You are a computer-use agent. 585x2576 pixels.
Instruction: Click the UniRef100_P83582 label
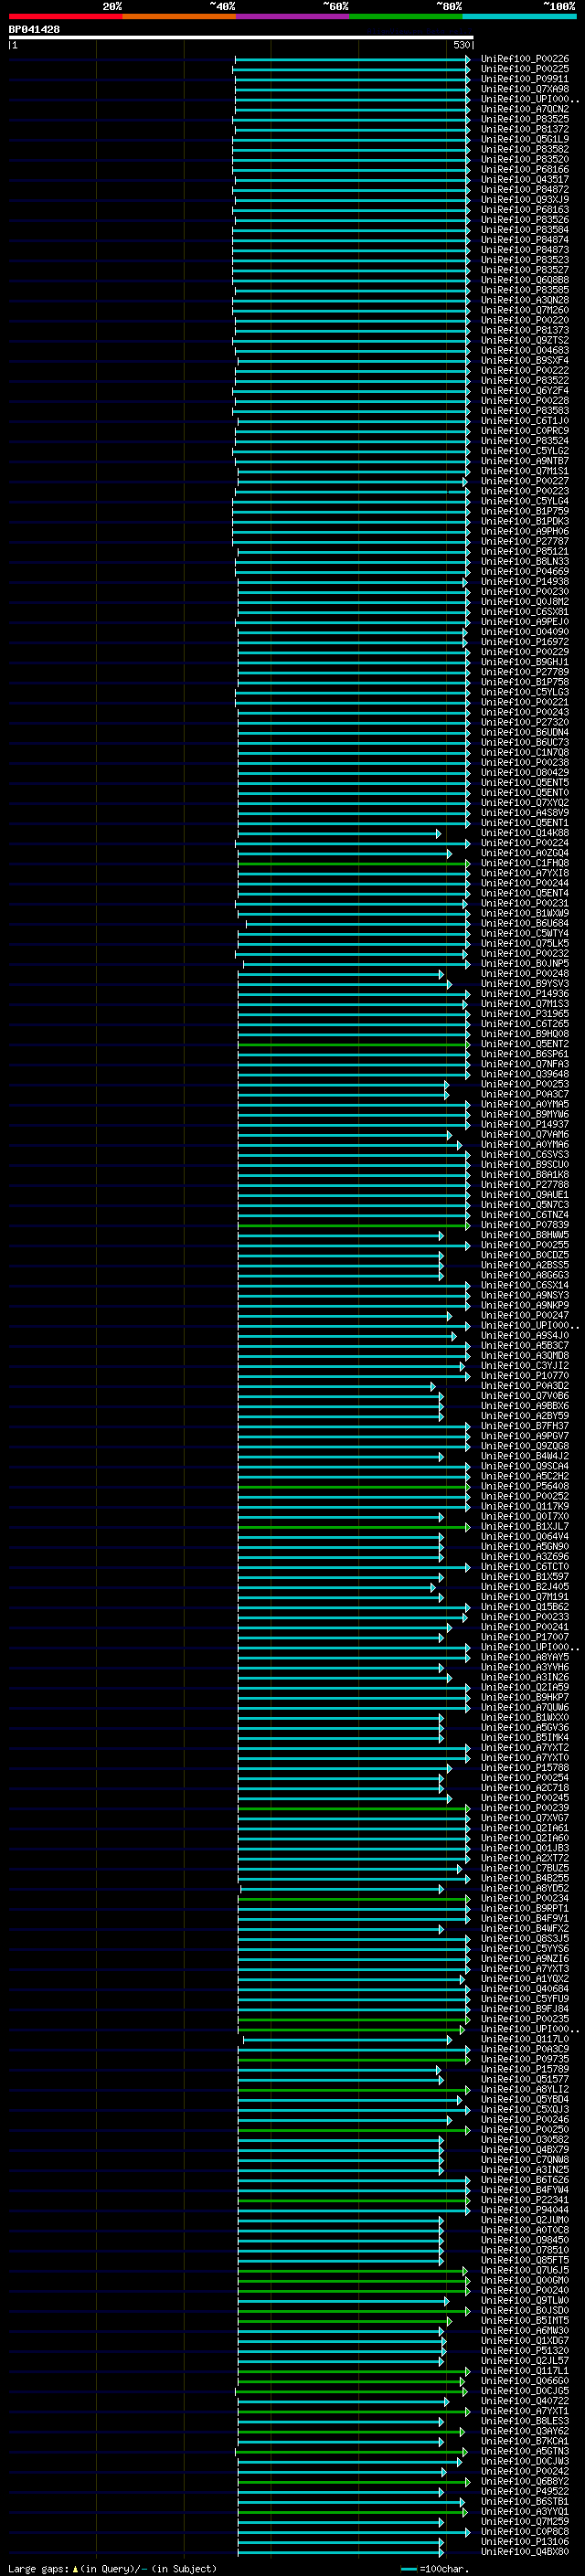tap(524, 149)
